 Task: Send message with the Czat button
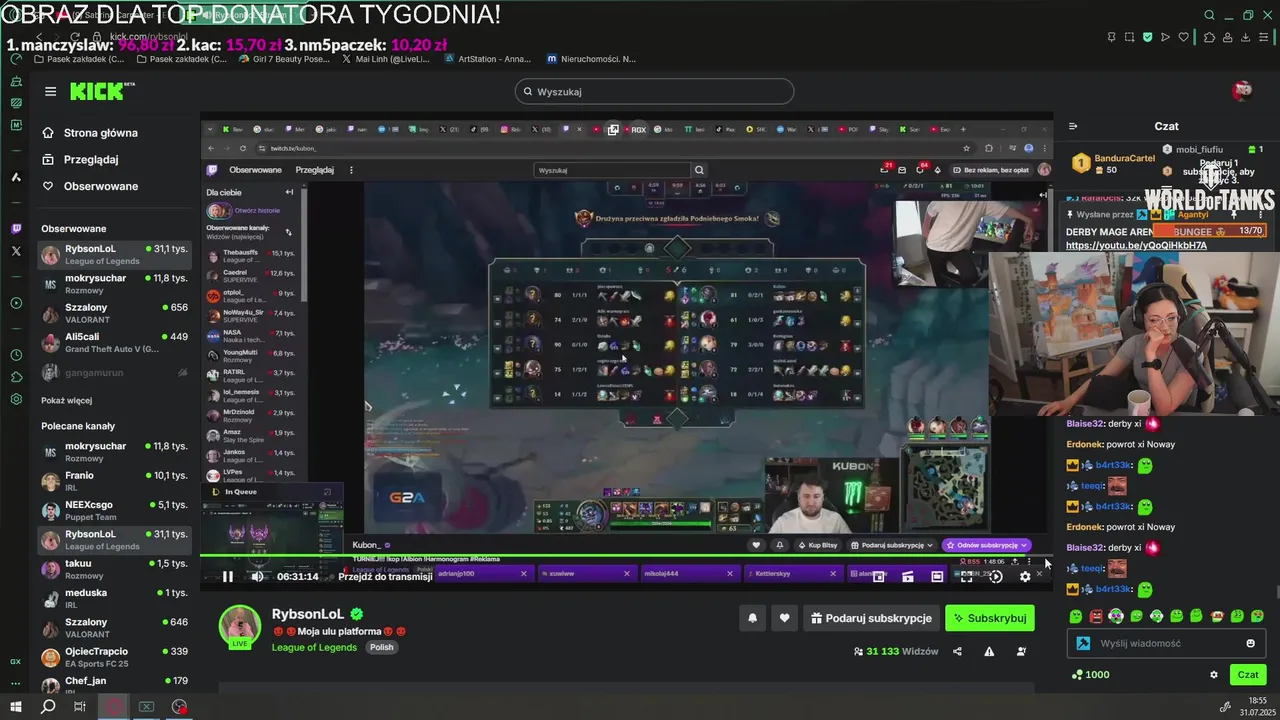tap(1248, 674)
